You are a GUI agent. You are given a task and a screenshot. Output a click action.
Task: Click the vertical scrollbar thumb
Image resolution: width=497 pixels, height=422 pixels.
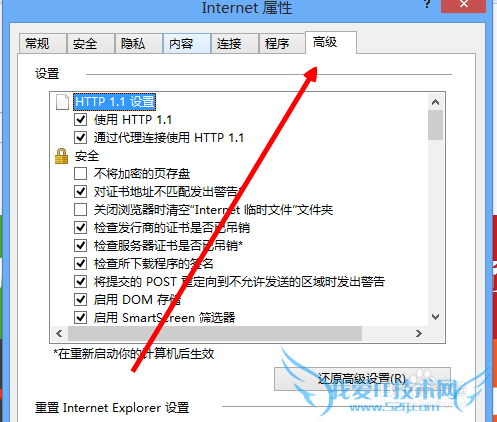pyautogui.click(x=435, y=125)
